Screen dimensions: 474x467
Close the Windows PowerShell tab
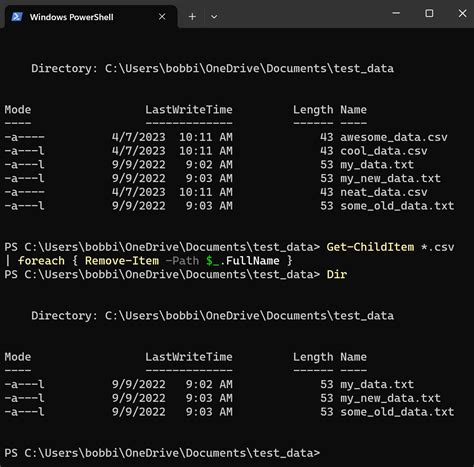(162, 17)
